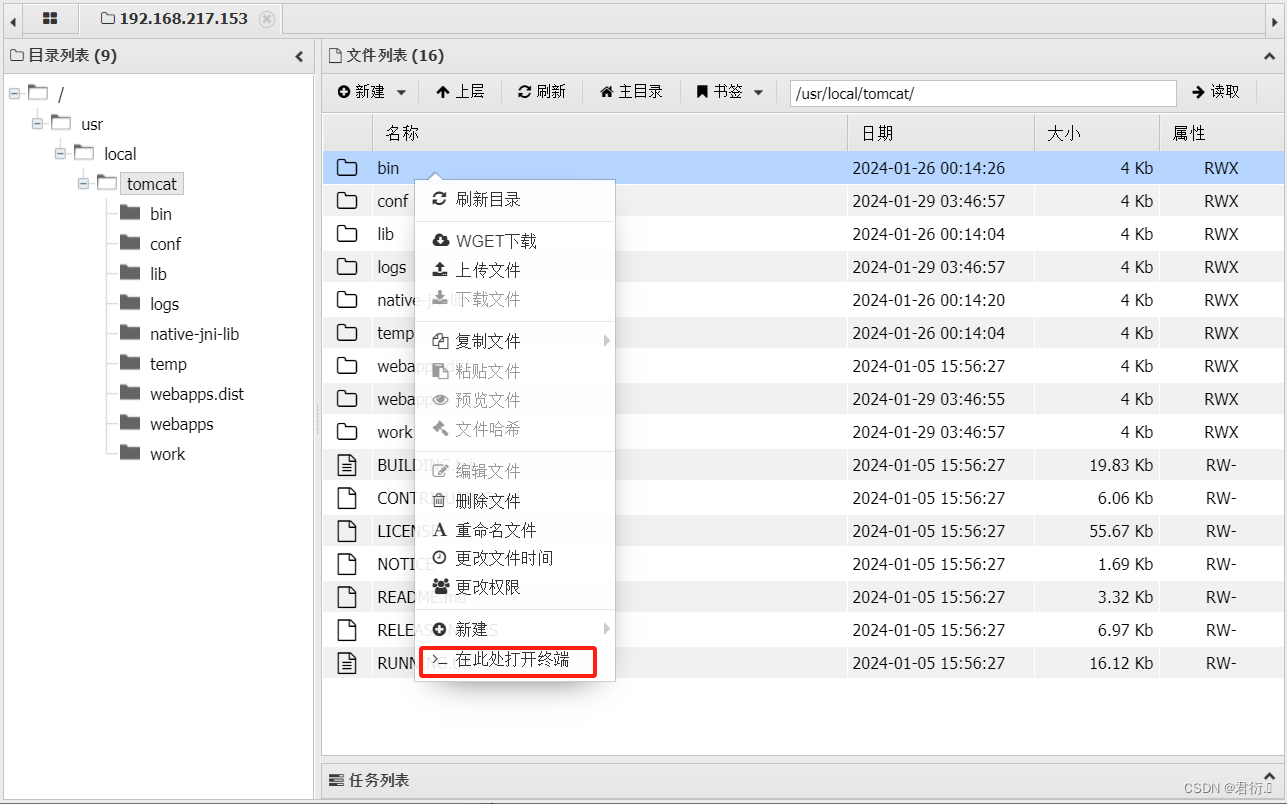
Task: Select native-jni-lib in directory tree
Action: coord(195,334)
